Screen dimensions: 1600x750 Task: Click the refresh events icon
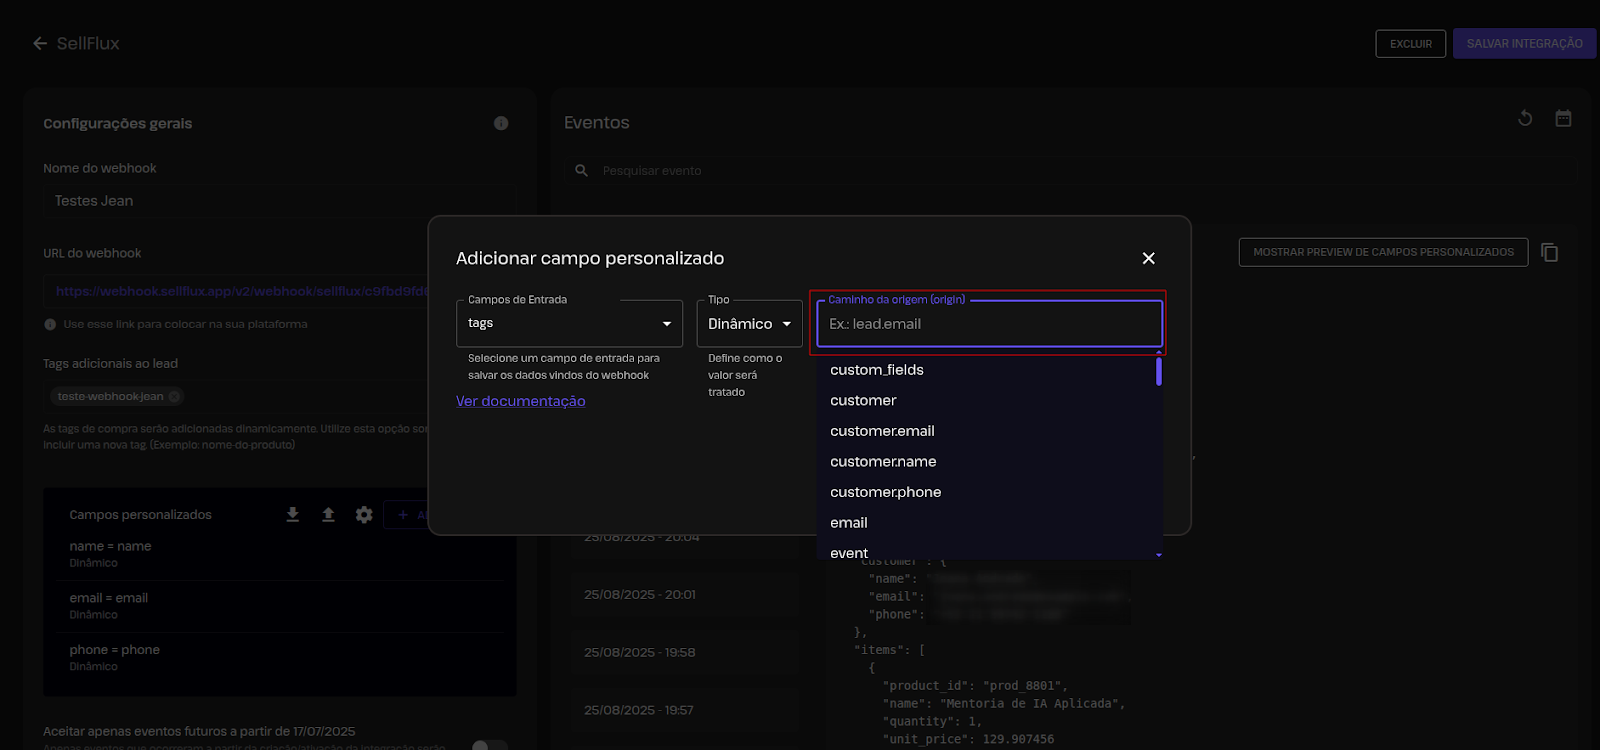(x=1525, y=118)
